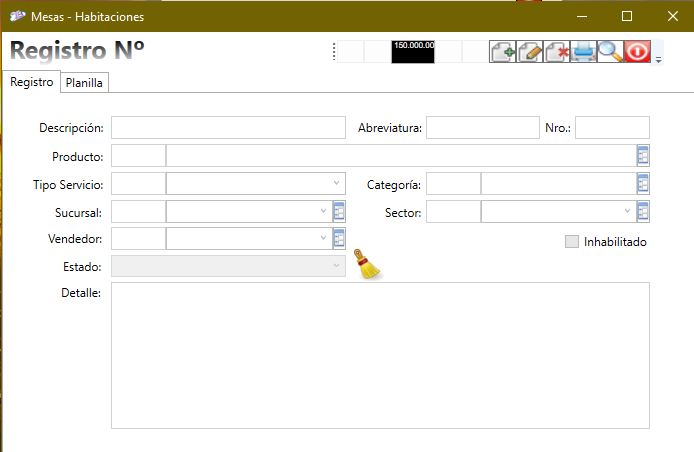Click the black 150.000.00 toolbar box
Viewport: 694px width, 452px height.
413,52
